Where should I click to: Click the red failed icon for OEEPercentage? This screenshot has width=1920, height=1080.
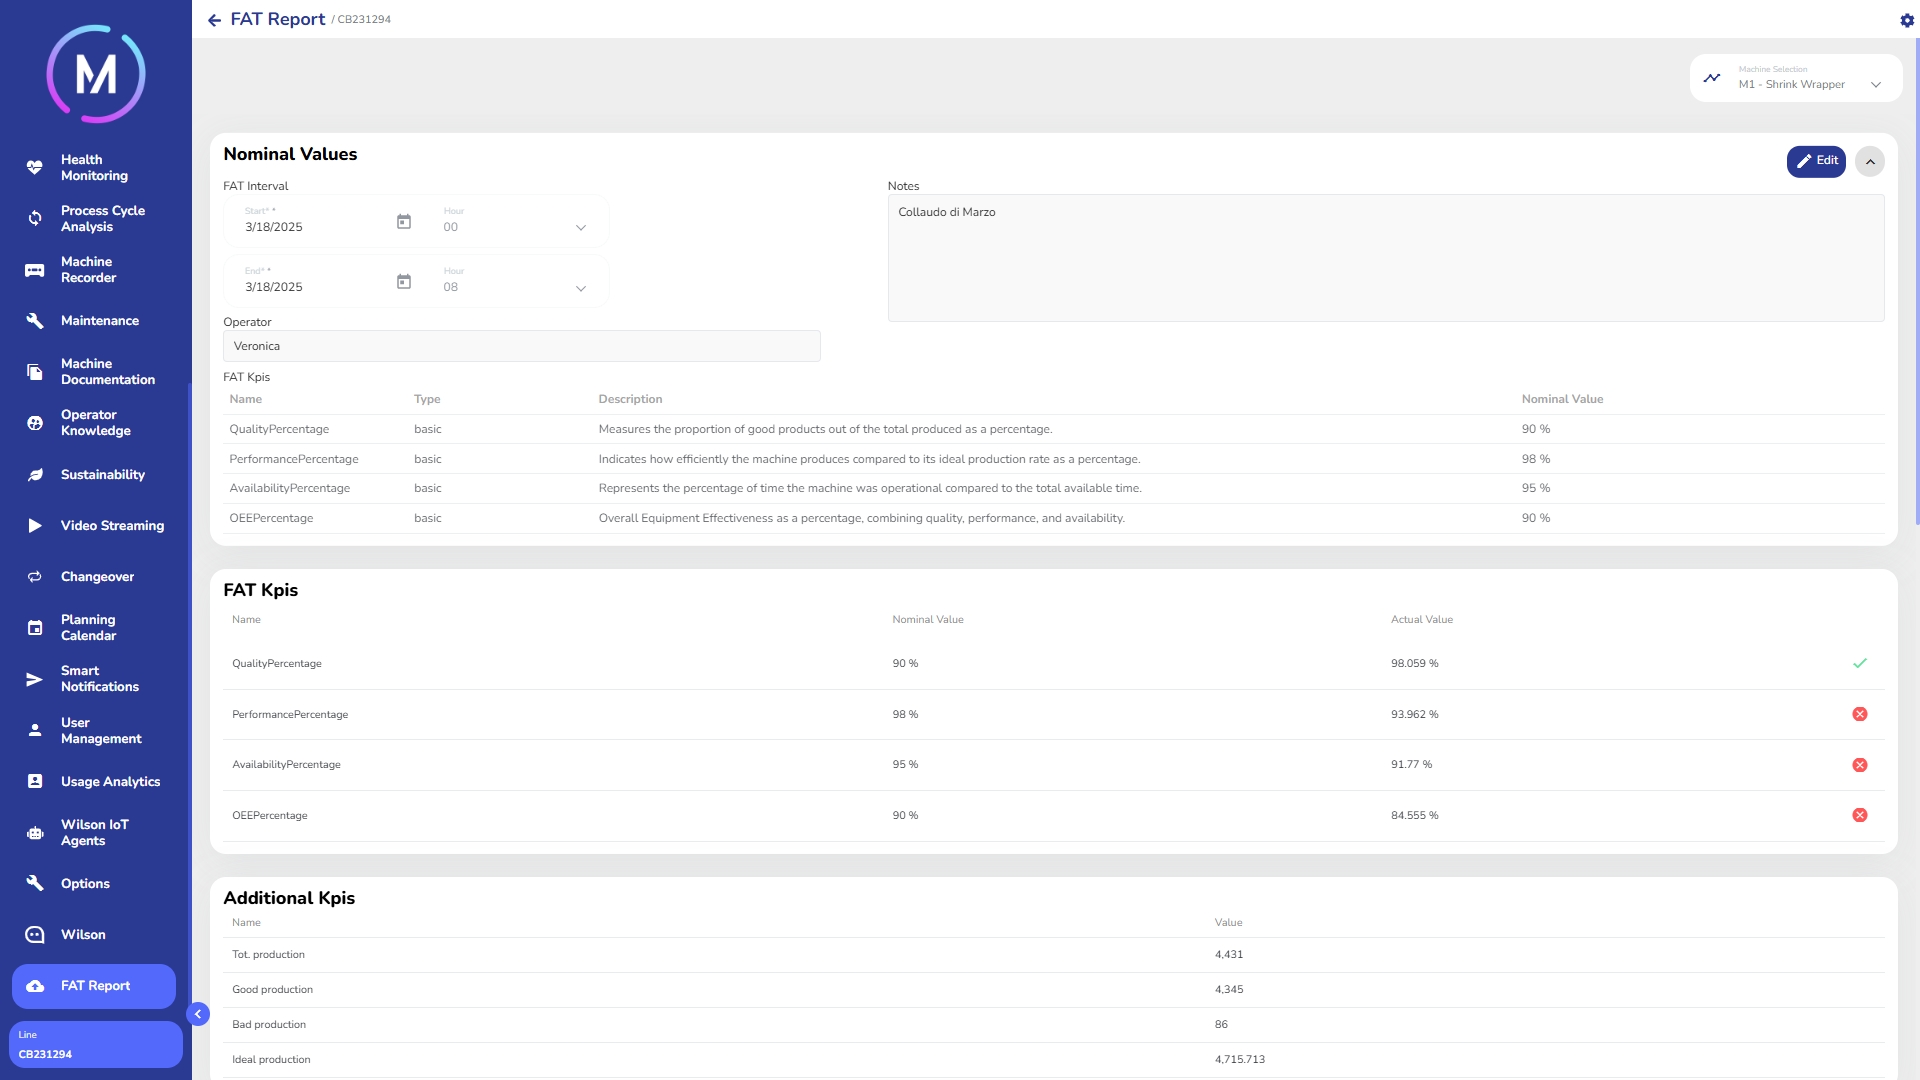coord(1859,815)
